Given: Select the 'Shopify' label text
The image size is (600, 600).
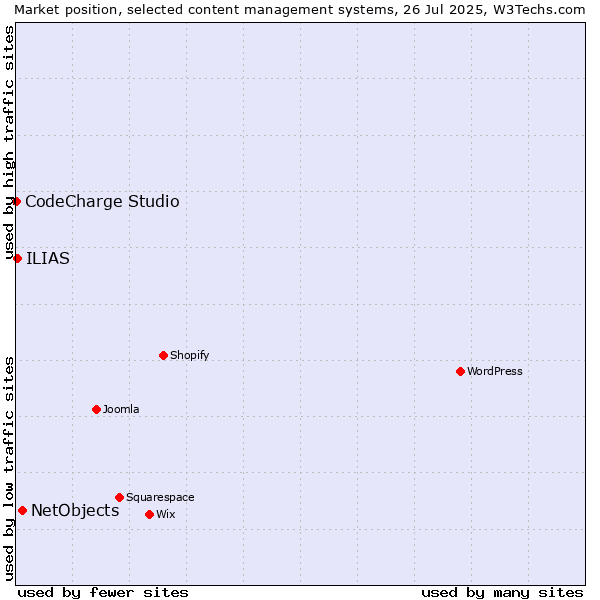Looking at the screenshot, I should click(189, 355).
